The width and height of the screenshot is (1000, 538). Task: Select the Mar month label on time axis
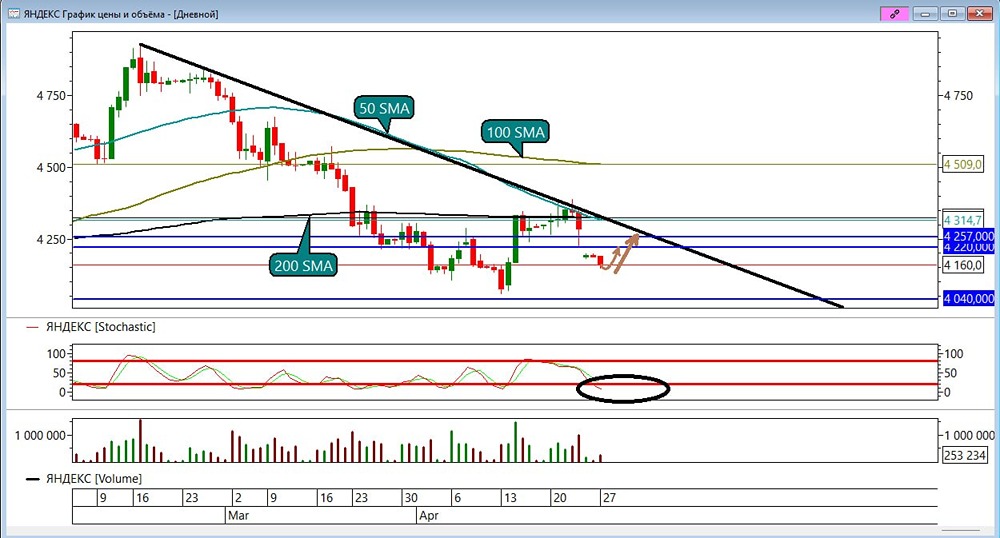pyautogui.click(x=239, y=515)
